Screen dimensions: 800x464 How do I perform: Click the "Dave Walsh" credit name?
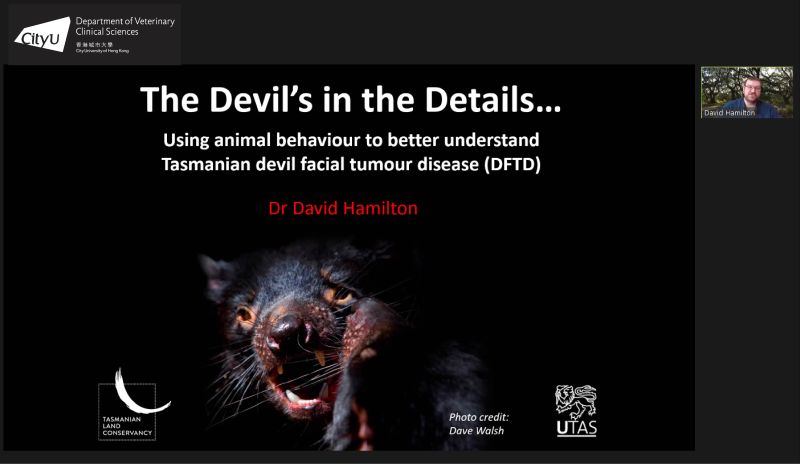[x=477, y=433]
